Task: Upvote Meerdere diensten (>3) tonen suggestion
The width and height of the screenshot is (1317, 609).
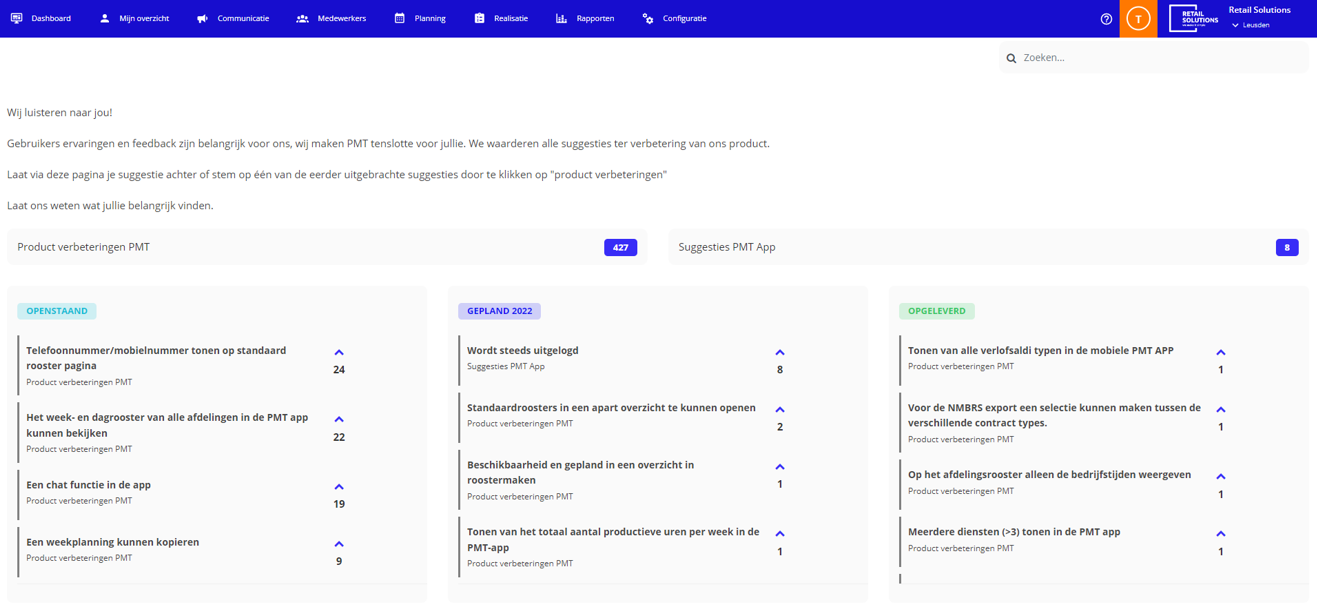Action: (1221, 534)
